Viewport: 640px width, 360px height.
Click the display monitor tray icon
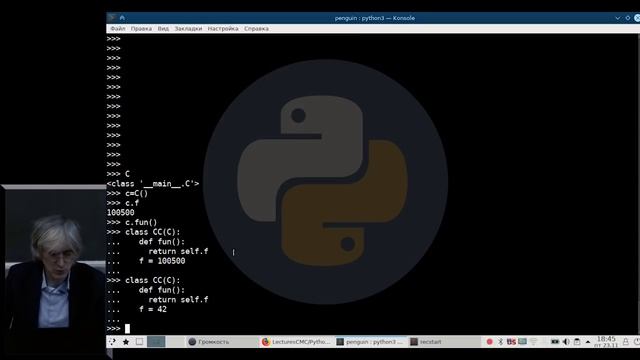(x=522, y=341)
